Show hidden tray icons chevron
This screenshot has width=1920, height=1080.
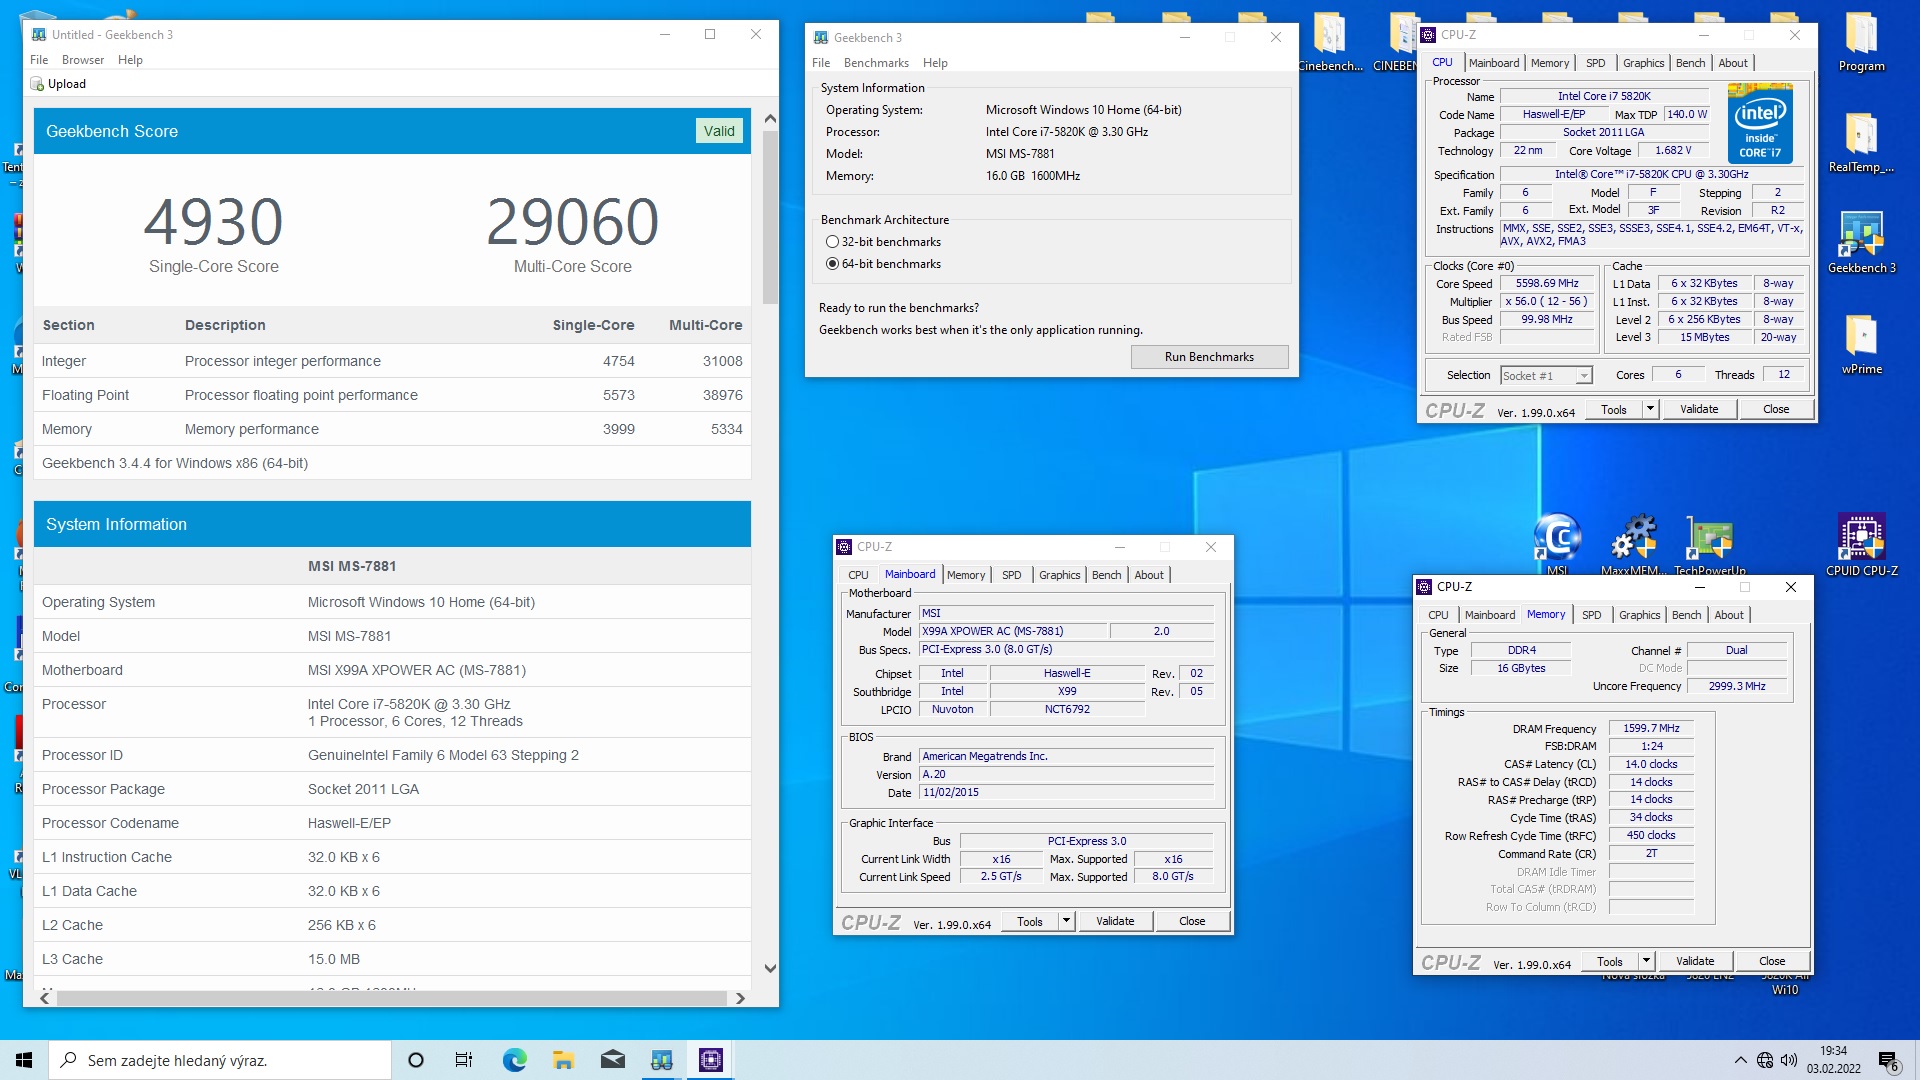tap(1741, 1060)
